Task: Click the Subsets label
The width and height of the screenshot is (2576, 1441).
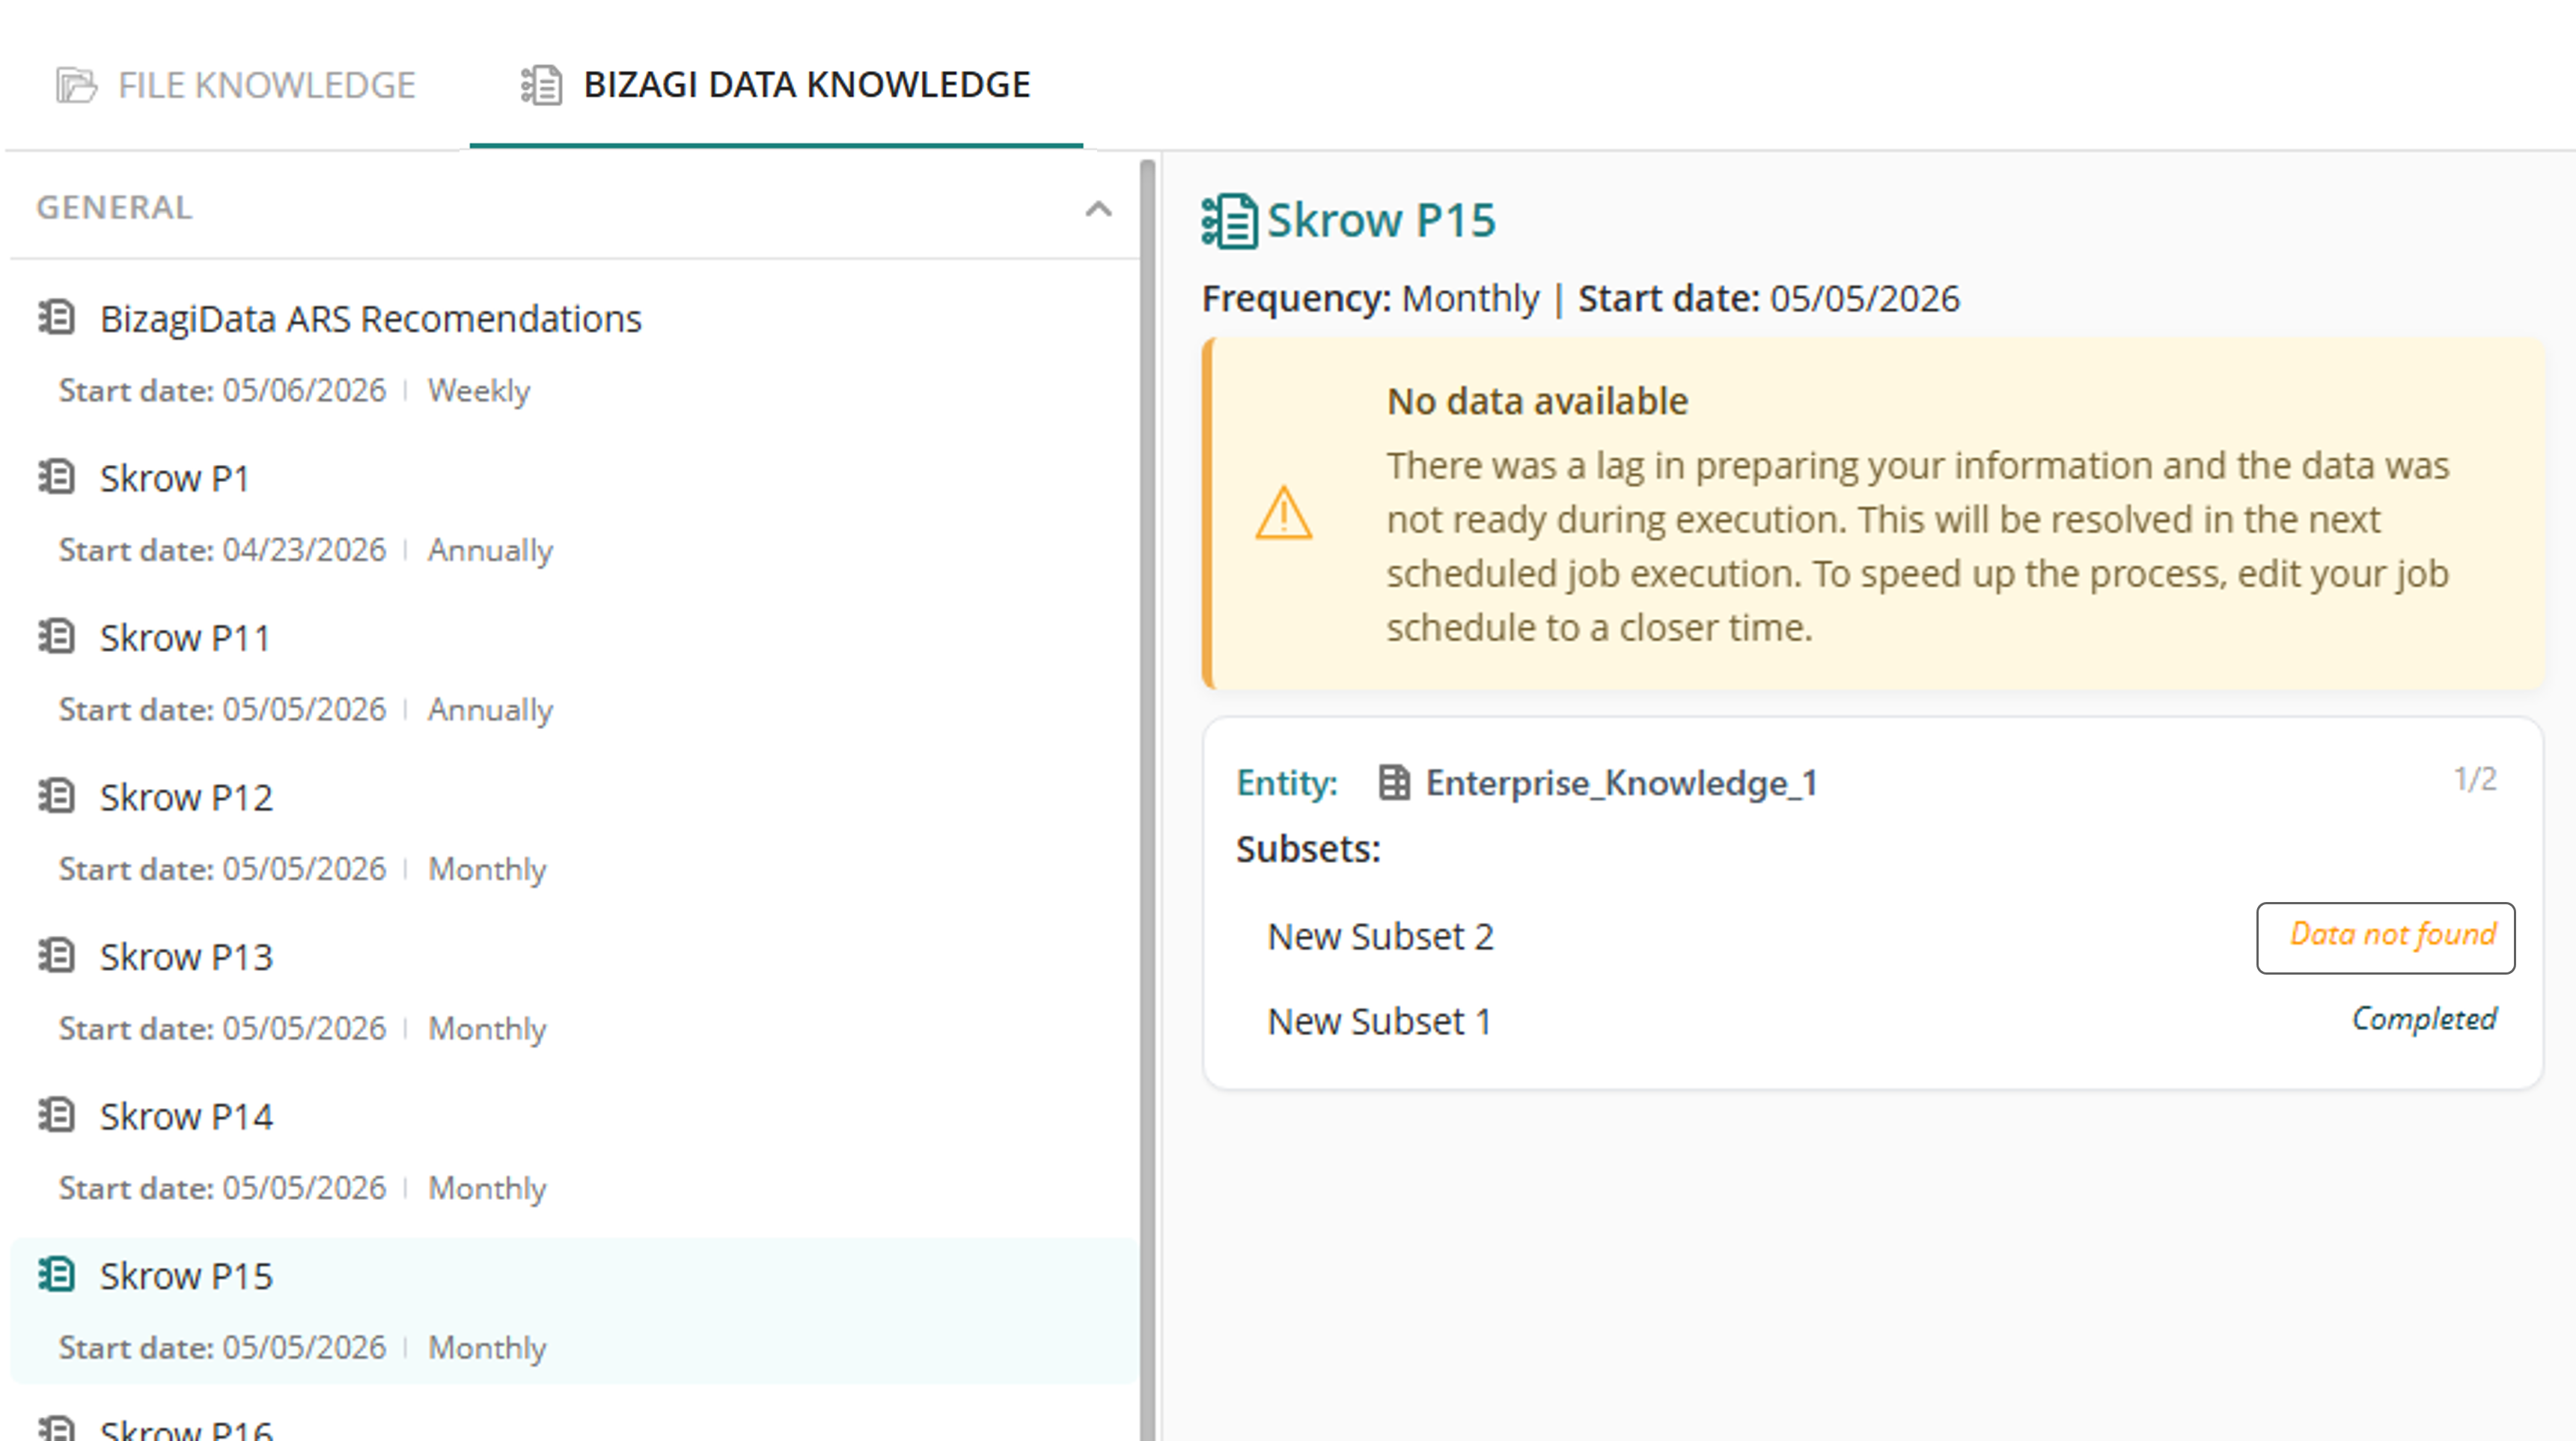Action: point(1308,849)
